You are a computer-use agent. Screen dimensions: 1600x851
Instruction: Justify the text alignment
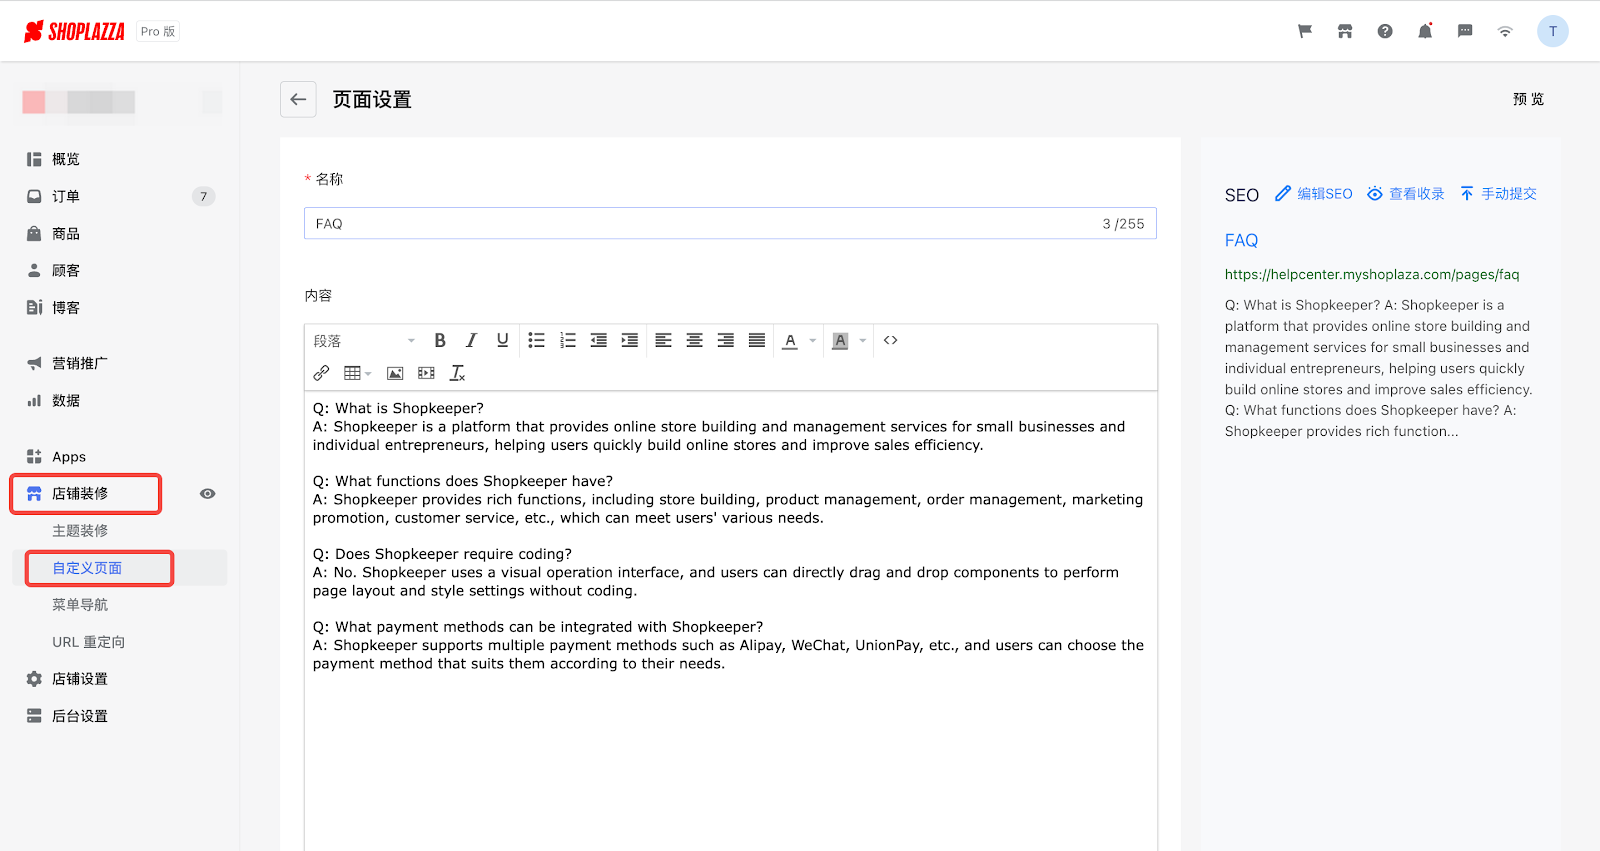(x=757, y=341)
